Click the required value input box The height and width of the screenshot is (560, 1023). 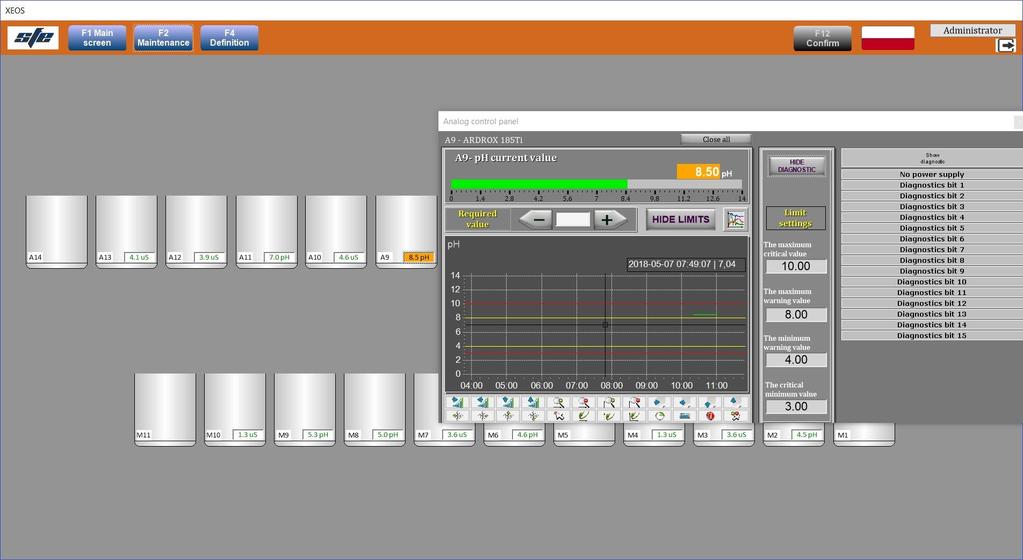point(573,219)
